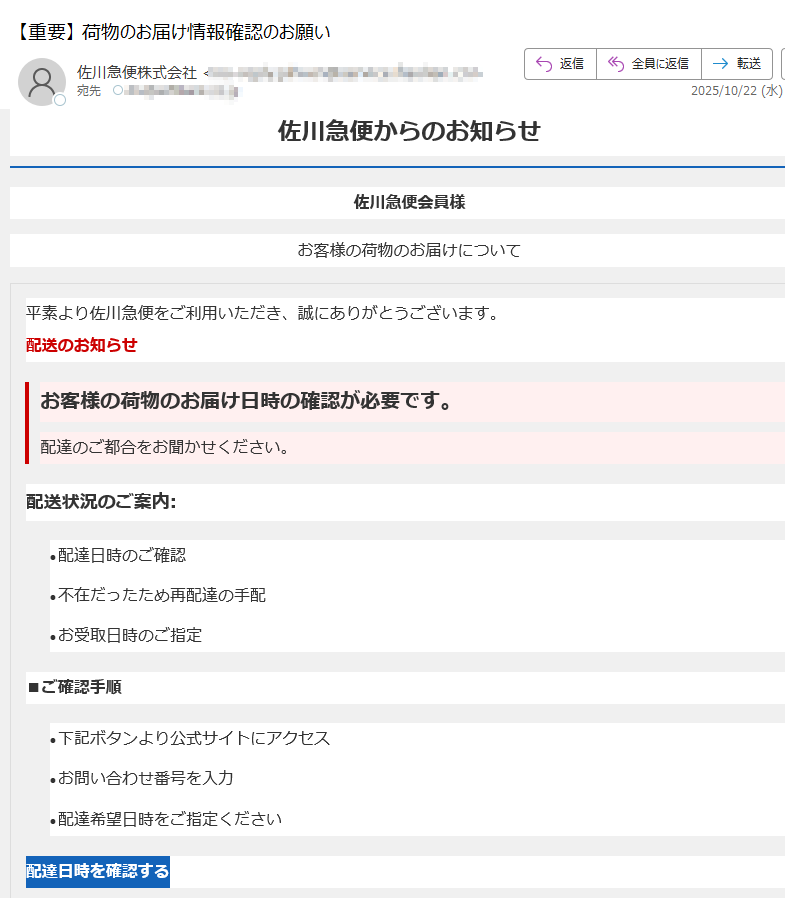Click the greeting line 平素より佐川急便をご利用いただき
Image resolution: width=785 pixels, height=898 pixels.
point(263,313)
